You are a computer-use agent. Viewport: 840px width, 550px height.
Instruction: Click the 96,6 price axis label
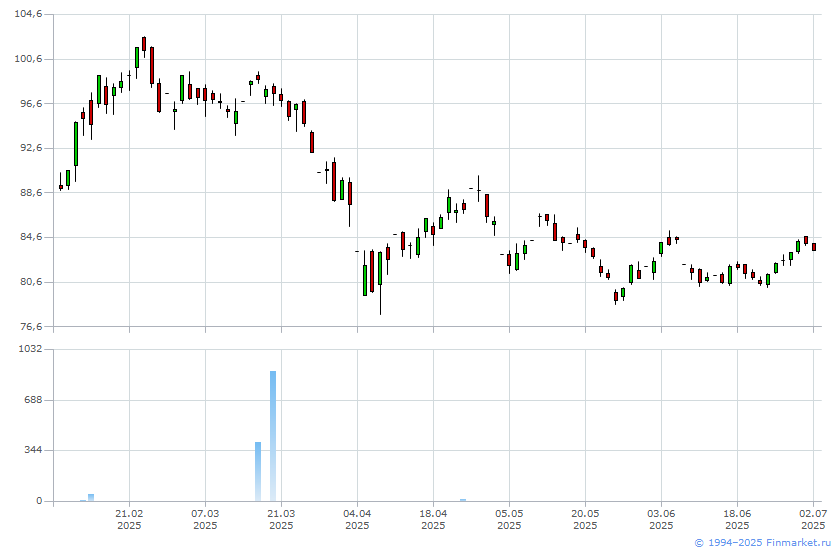click(x=30, y=103)
